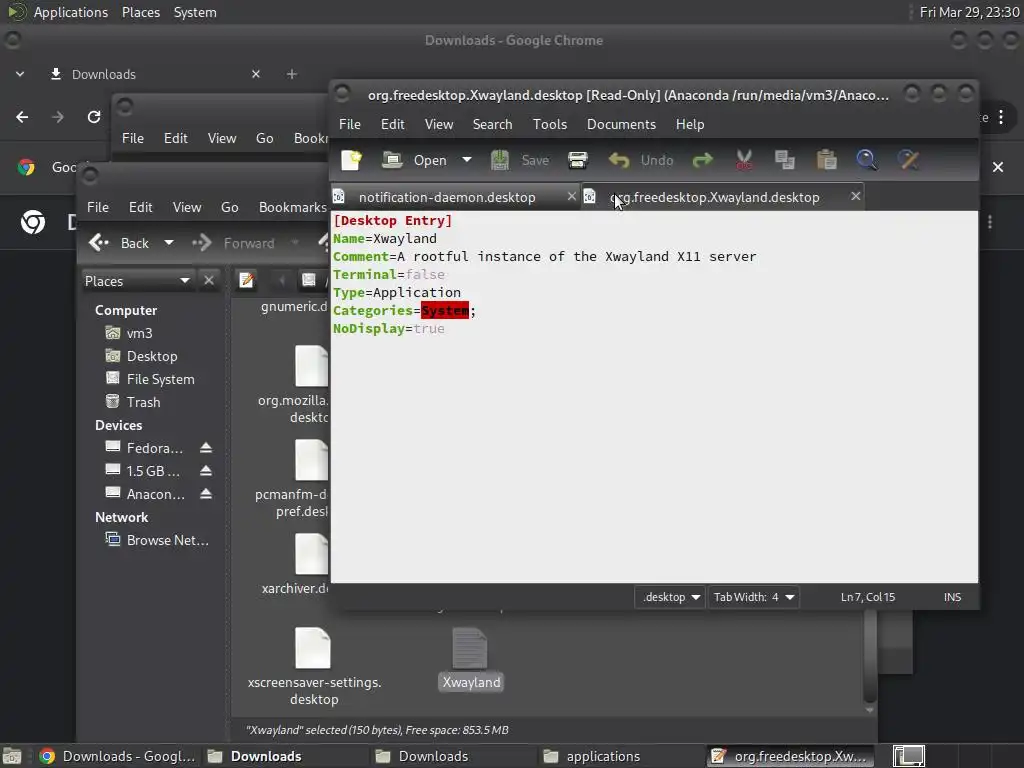Open the Places menu in top panel
1024x768 pixels.
coord(140,12)
